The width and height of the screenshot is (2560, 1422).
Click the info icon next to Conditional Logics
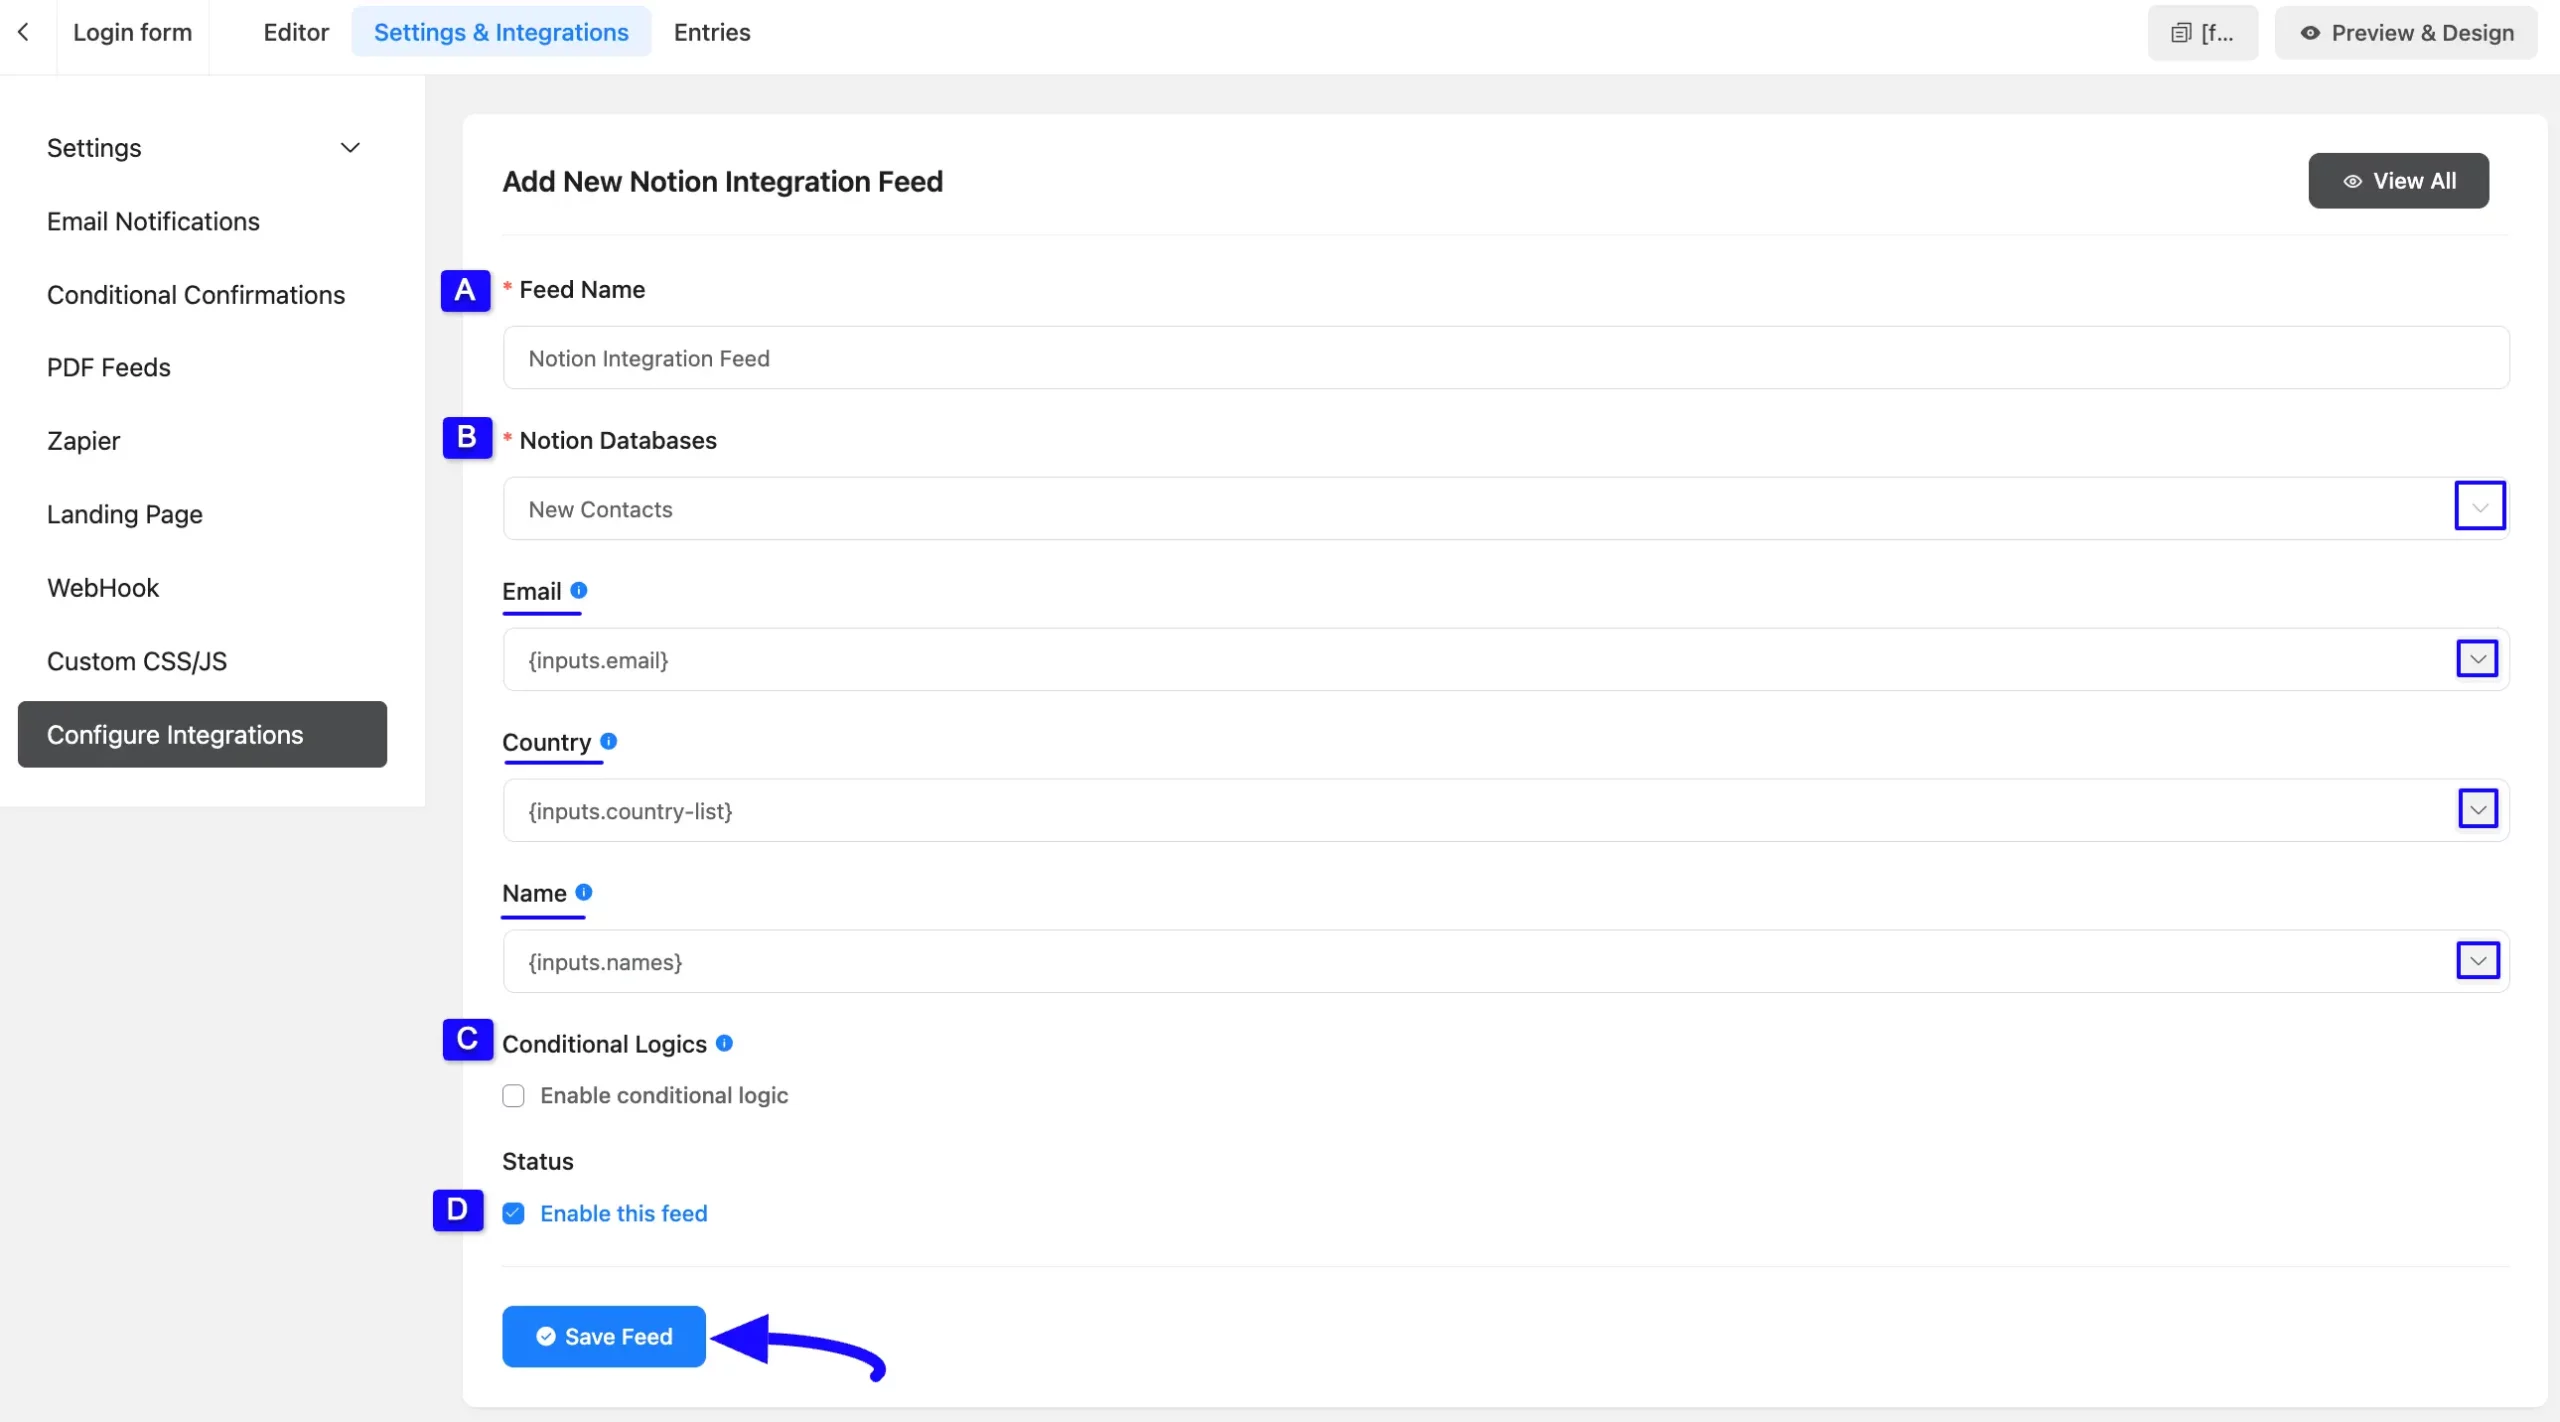725,1043
